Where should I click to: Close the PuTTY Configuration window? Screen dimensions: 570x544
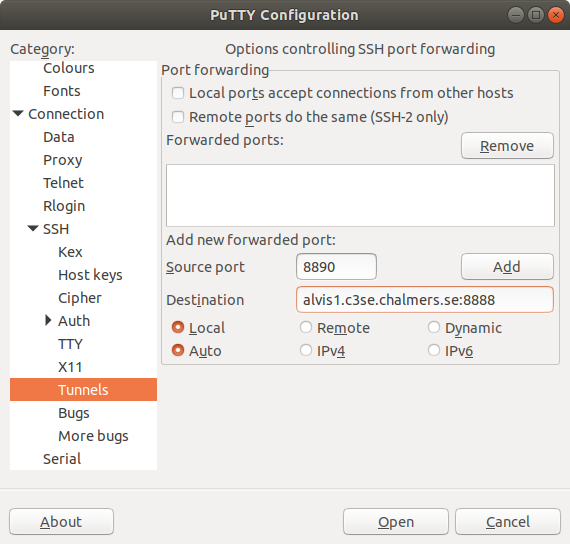pos(556,15)
